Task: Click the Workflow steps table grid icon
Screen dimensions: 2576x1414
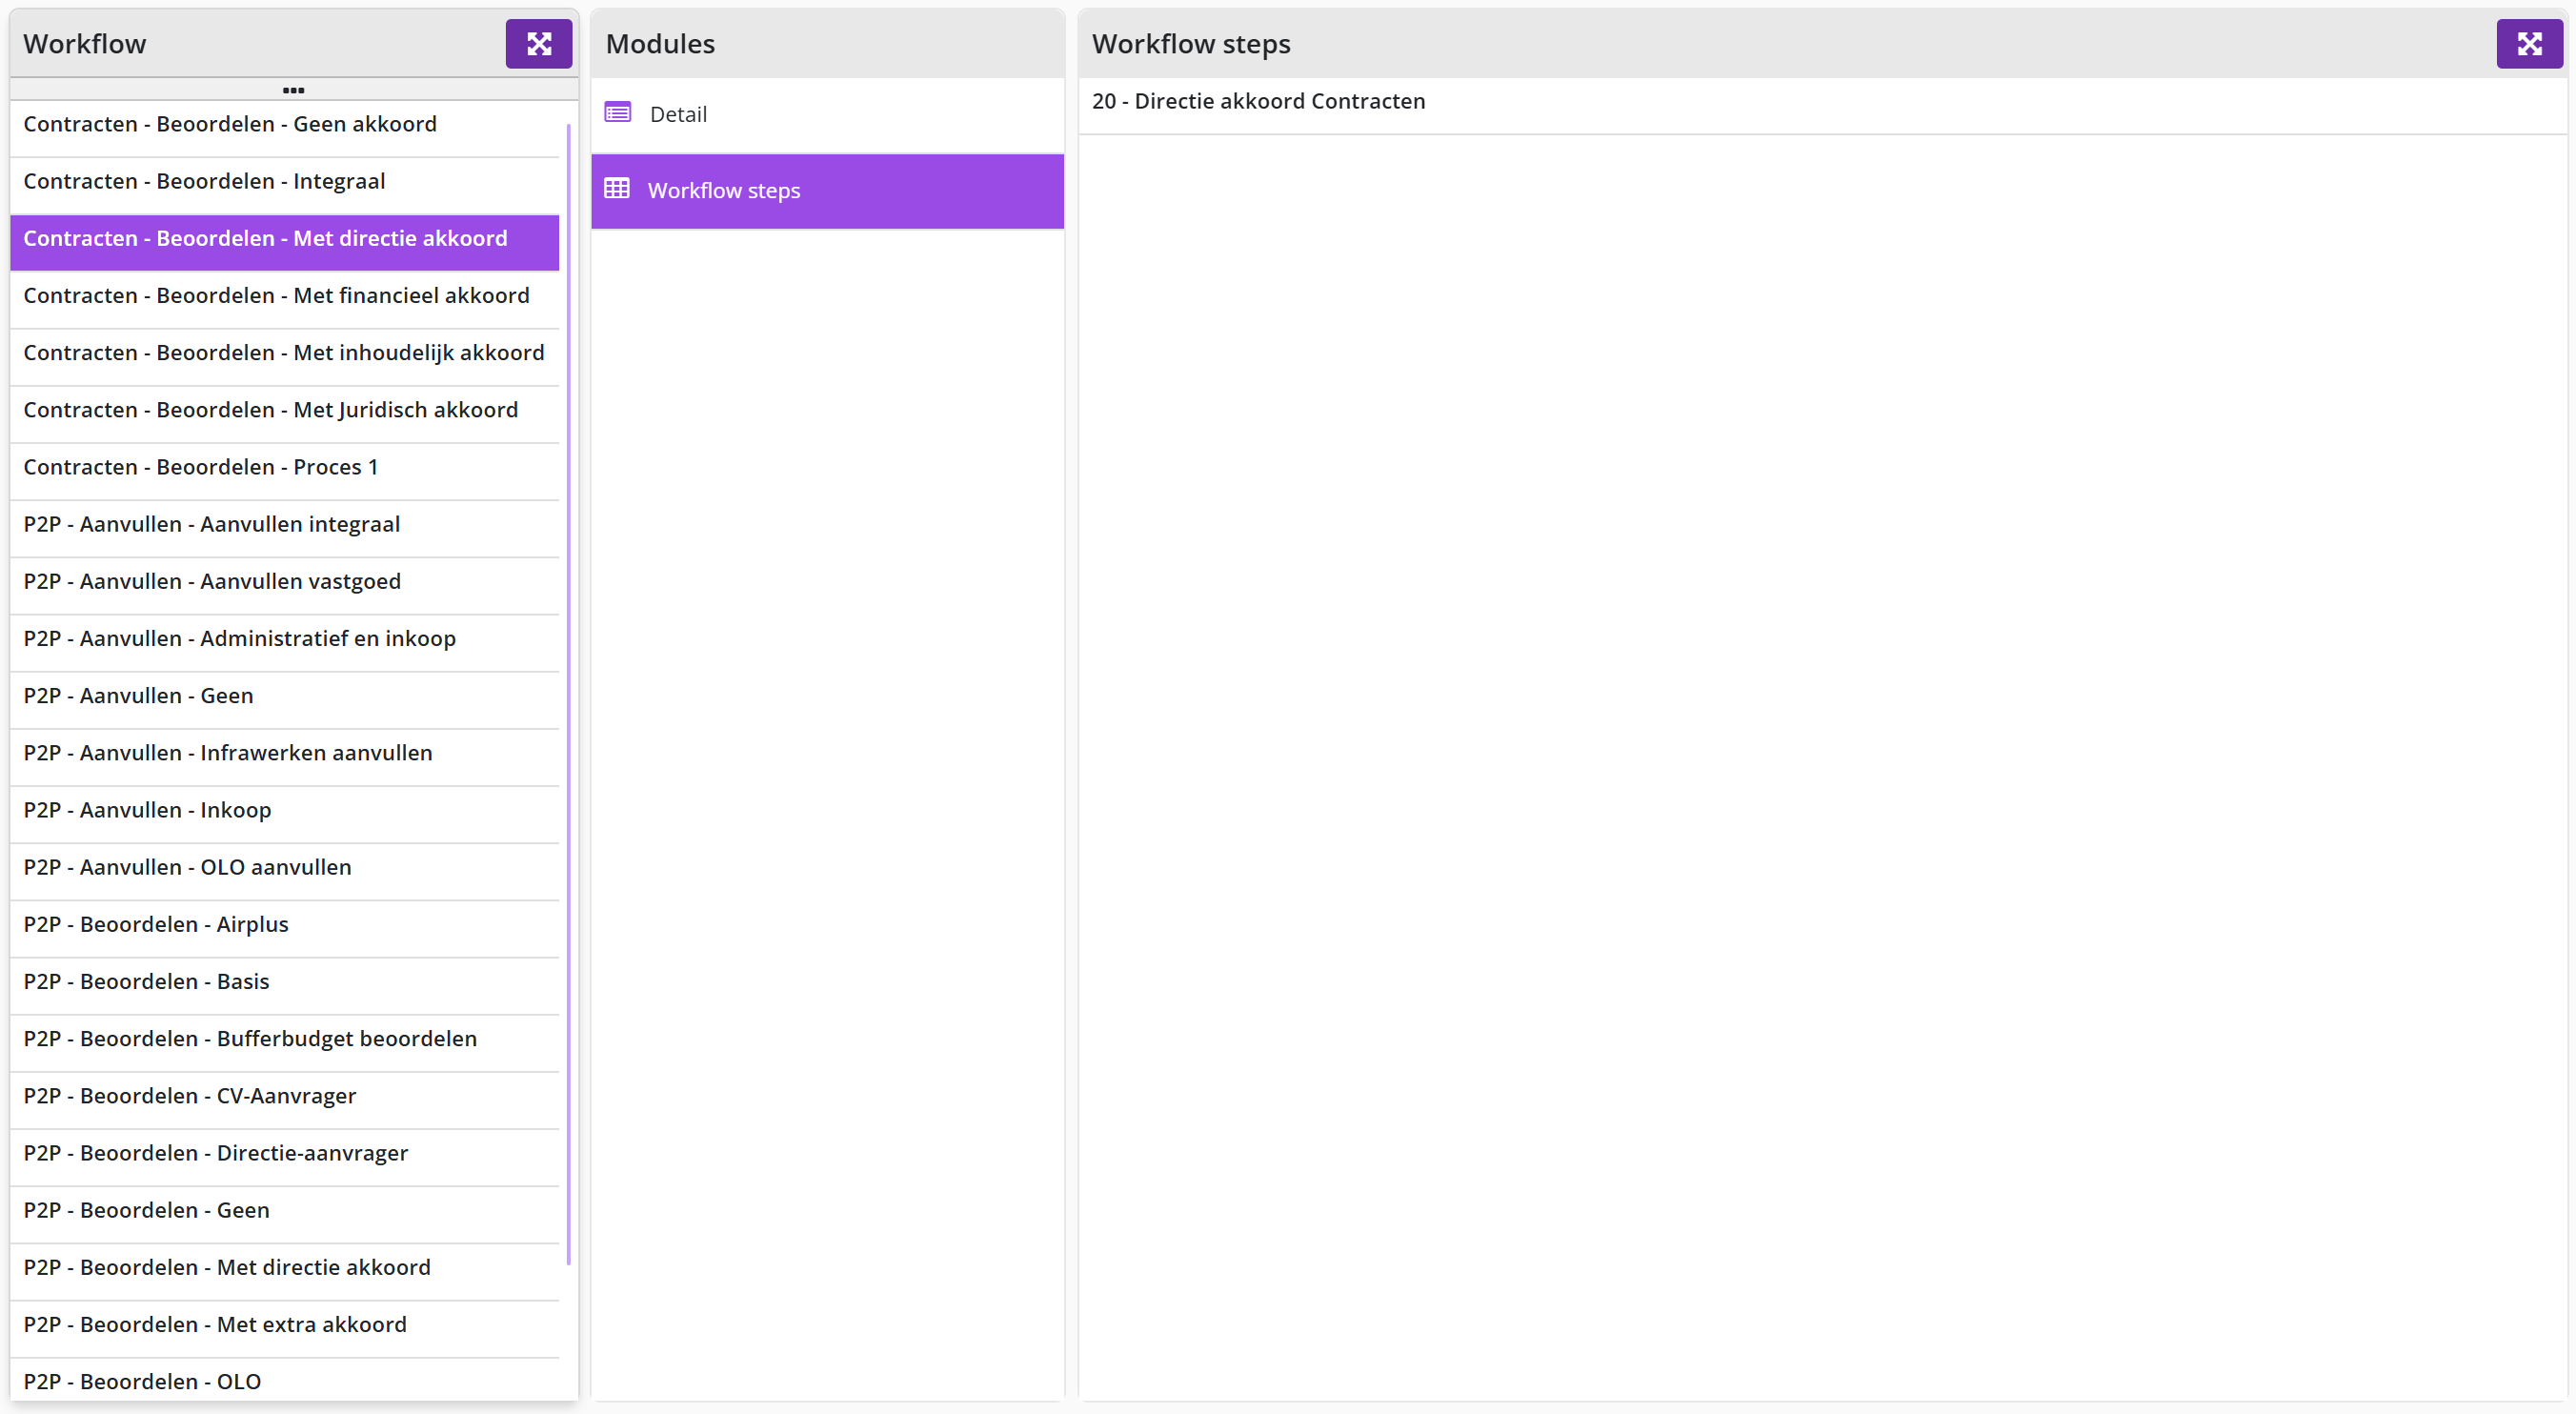Action: coord(617,189)
